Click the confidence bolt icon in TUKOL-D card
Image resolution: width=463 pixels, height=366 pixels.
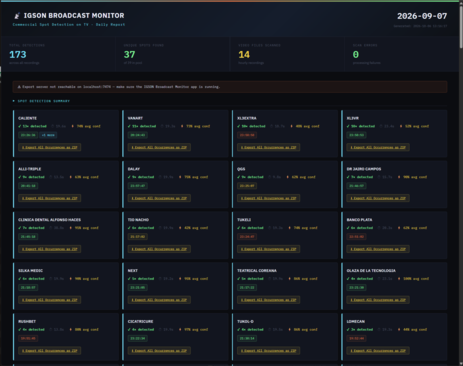(289, 330)
